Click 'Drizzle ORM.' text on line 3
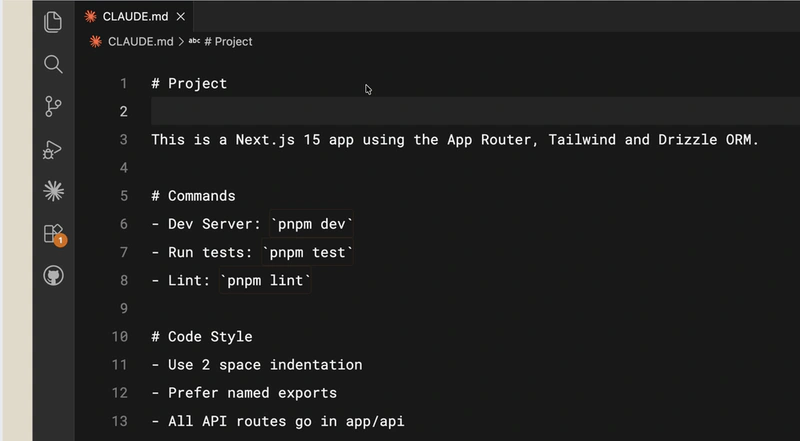This screenshot has width=800, height=441. [708, 139]
